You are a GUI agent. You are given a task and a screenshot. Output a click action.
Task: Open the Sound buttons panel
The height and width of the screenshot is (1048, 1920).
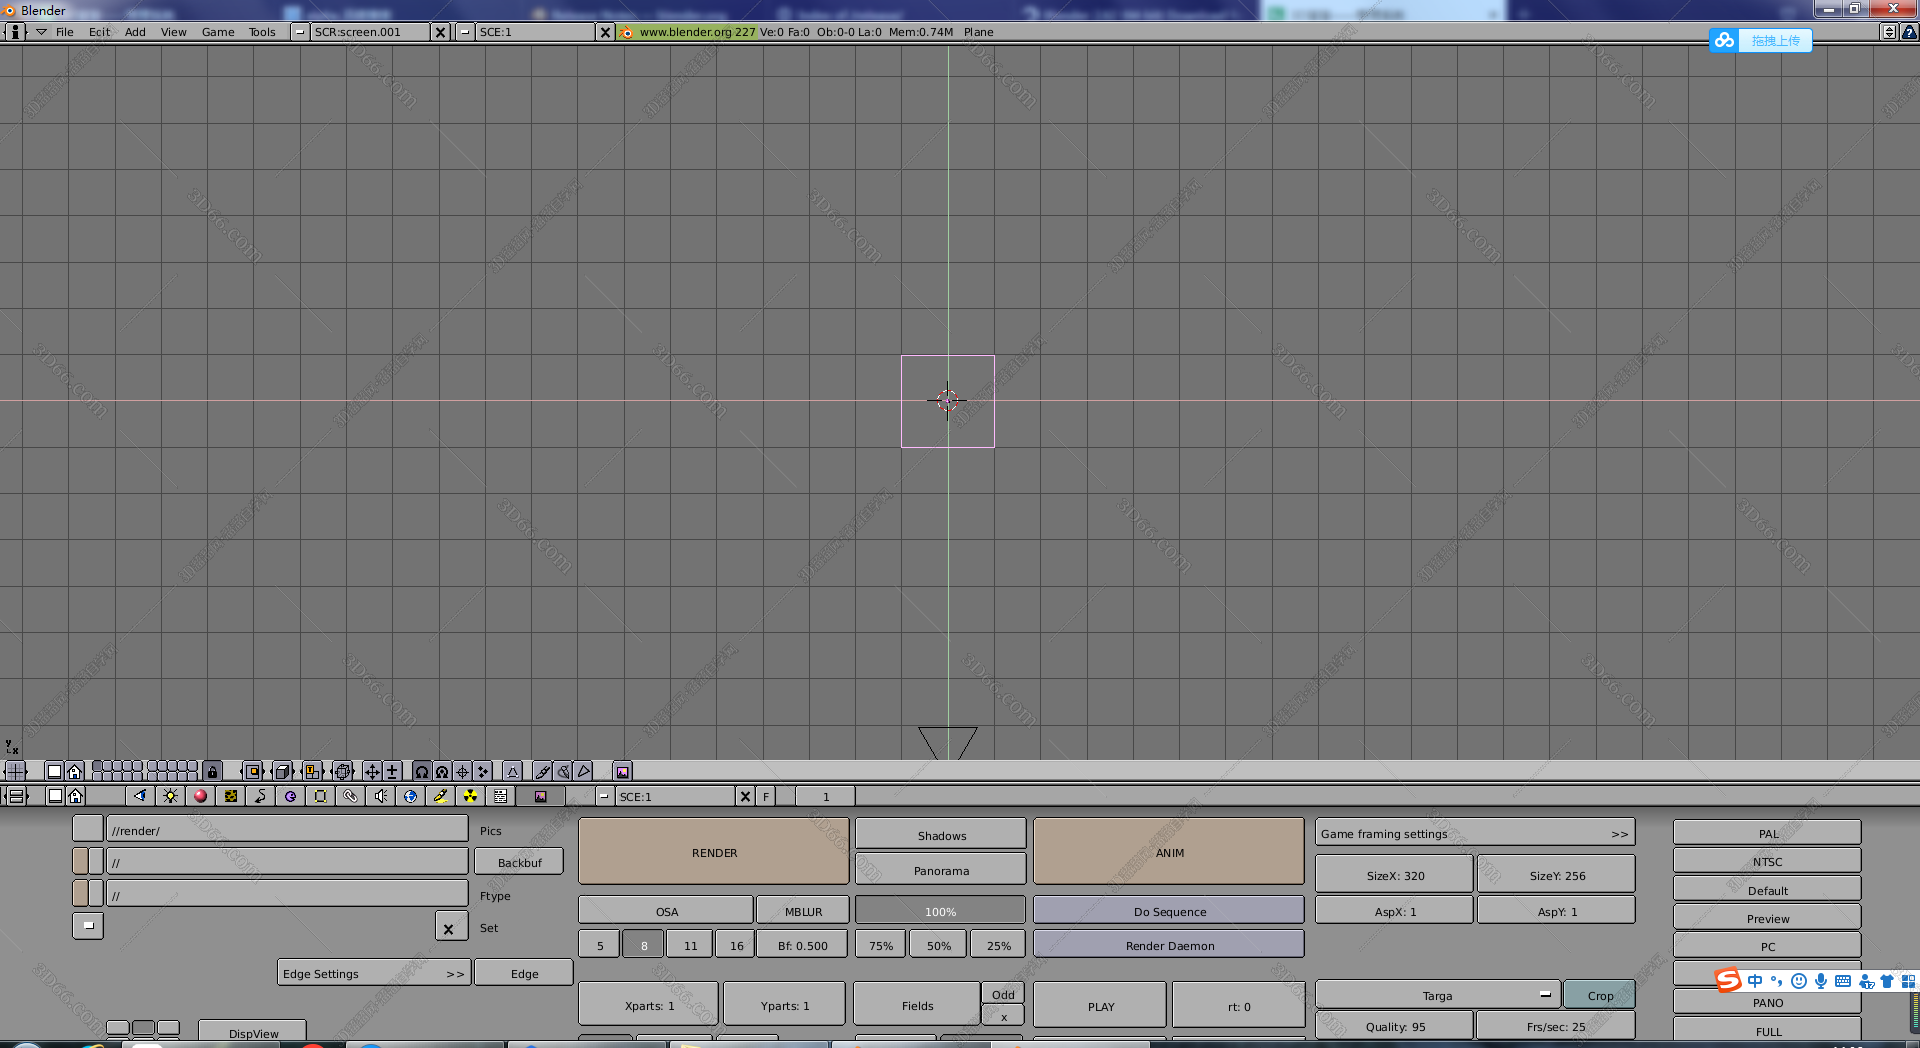pyautogui.click(x=381, y=796)
